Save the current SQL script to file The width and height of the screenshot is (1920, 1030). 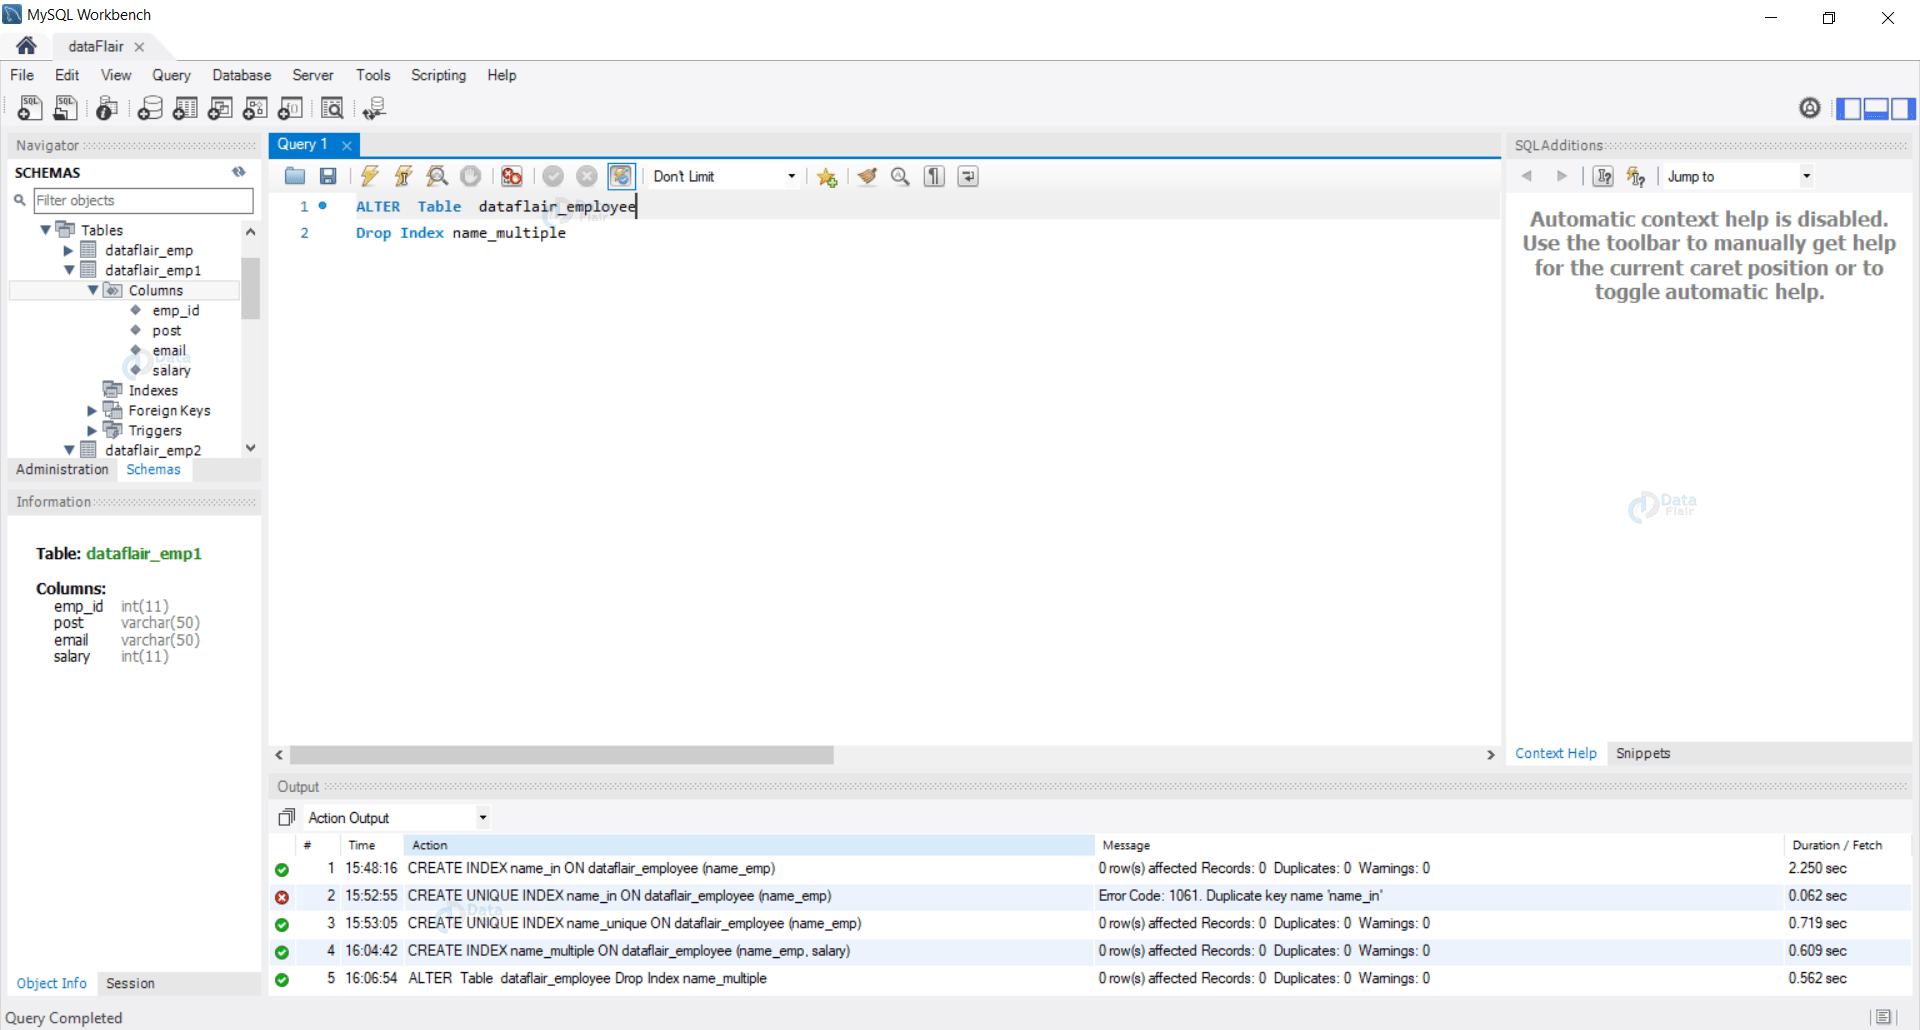(x=327, y=176)
